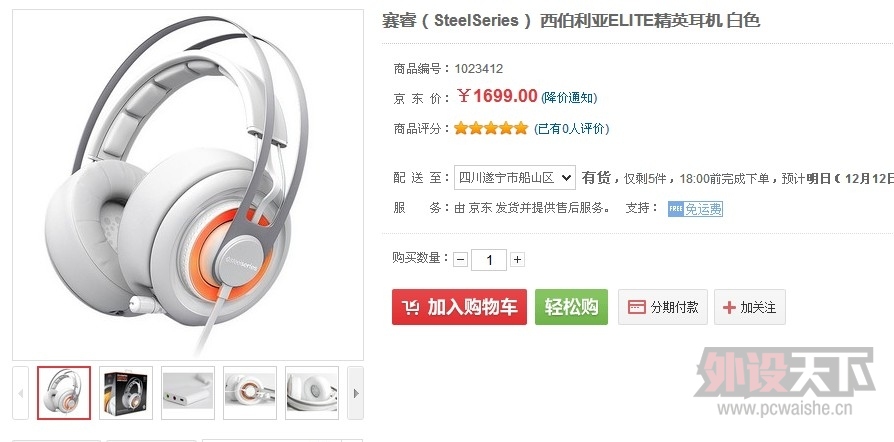
Task: Click the FREE 免运费 badge
Action: pyautogui.click(x=695, y=209)
